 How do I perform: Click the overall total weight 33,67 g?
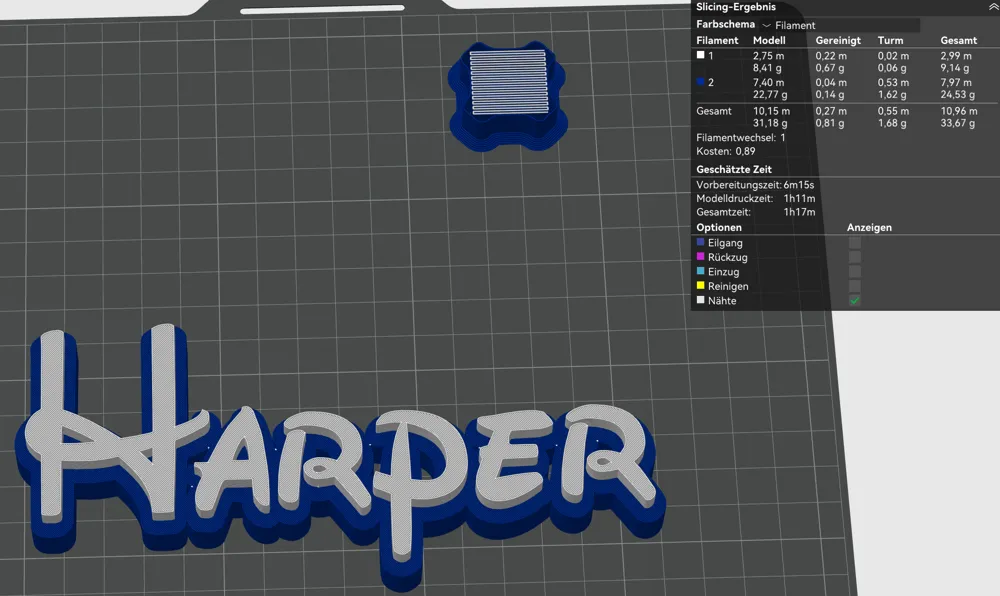pos(957,123)
